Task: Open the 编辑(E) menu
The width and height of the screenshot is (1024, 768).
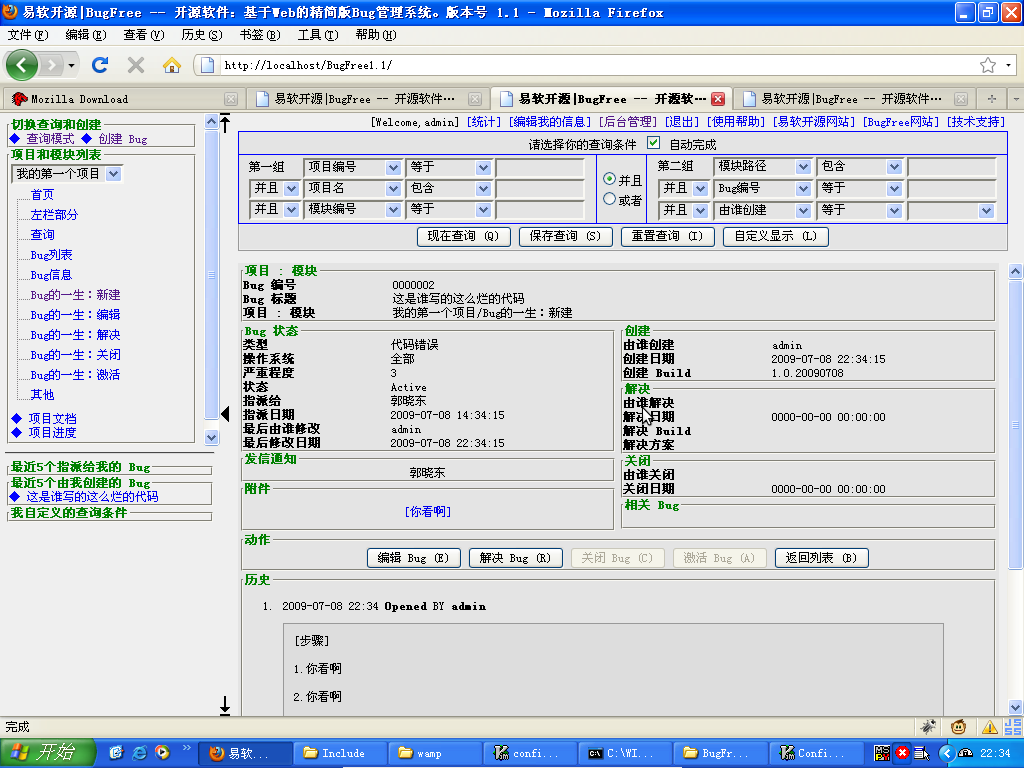Action: tap(86, 35)
